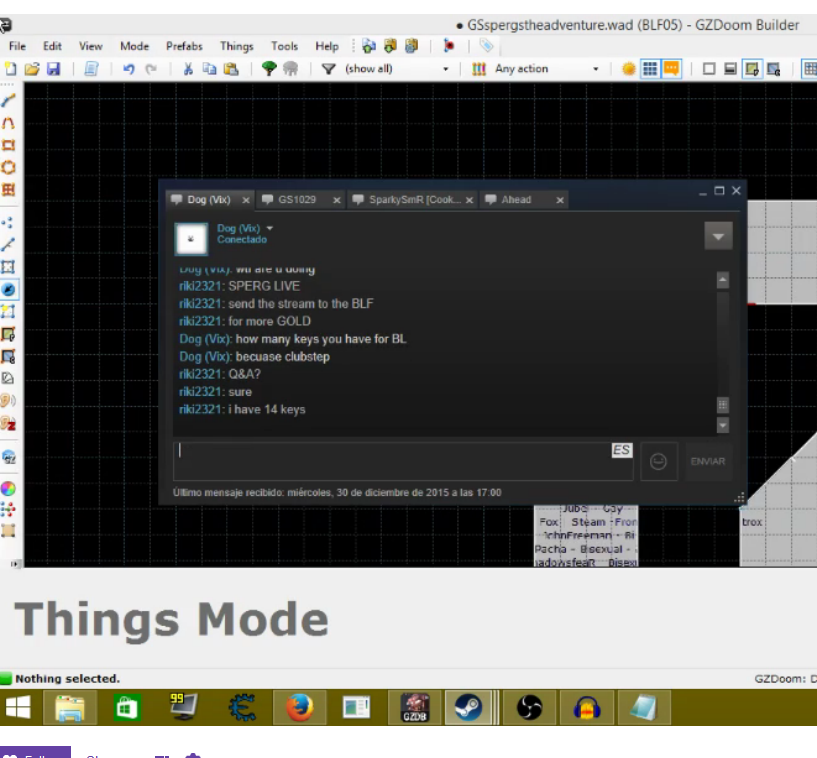The image size is (817, 758).
Task: Copy the selection
Action: (209, 69)
